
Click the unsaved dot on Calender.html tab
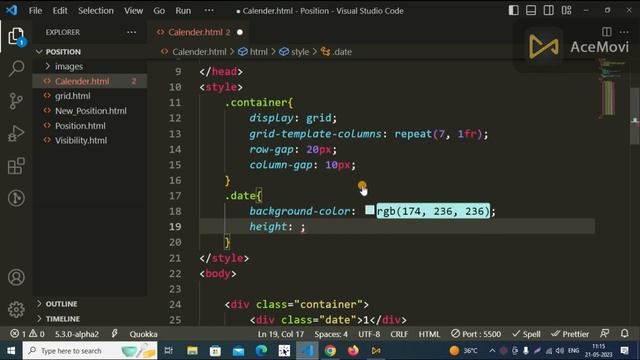tap(240, 32)
